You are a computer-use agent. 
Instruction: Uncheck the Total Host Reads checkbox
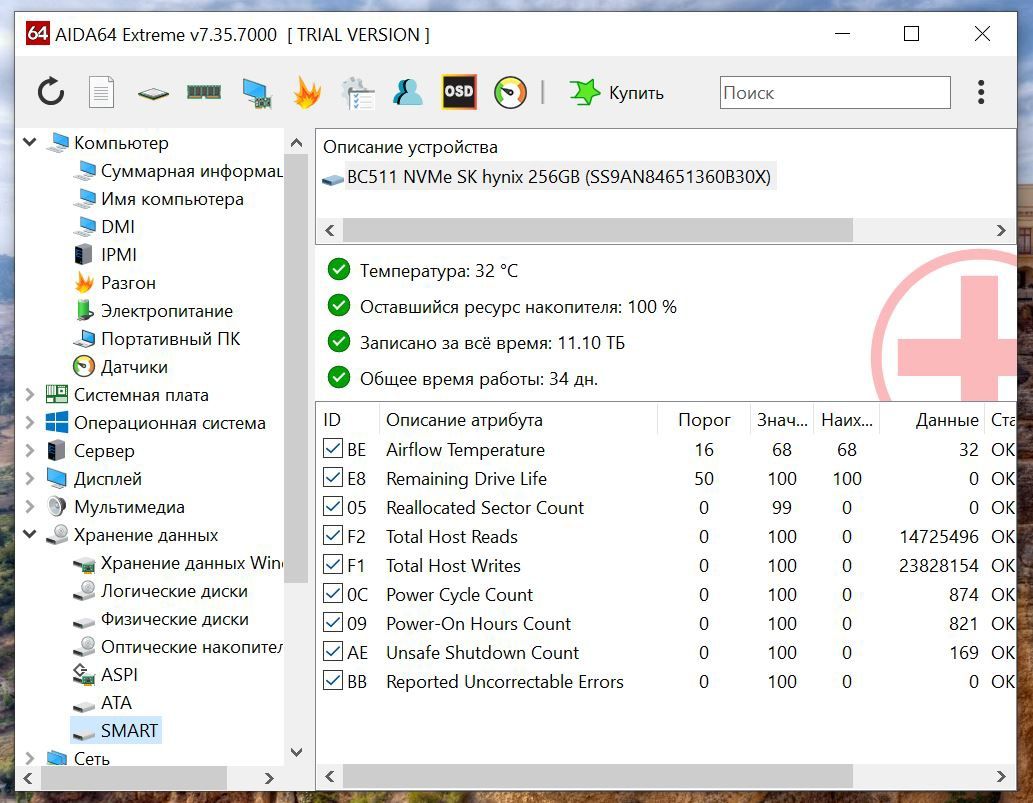click(x=333, y=536)
